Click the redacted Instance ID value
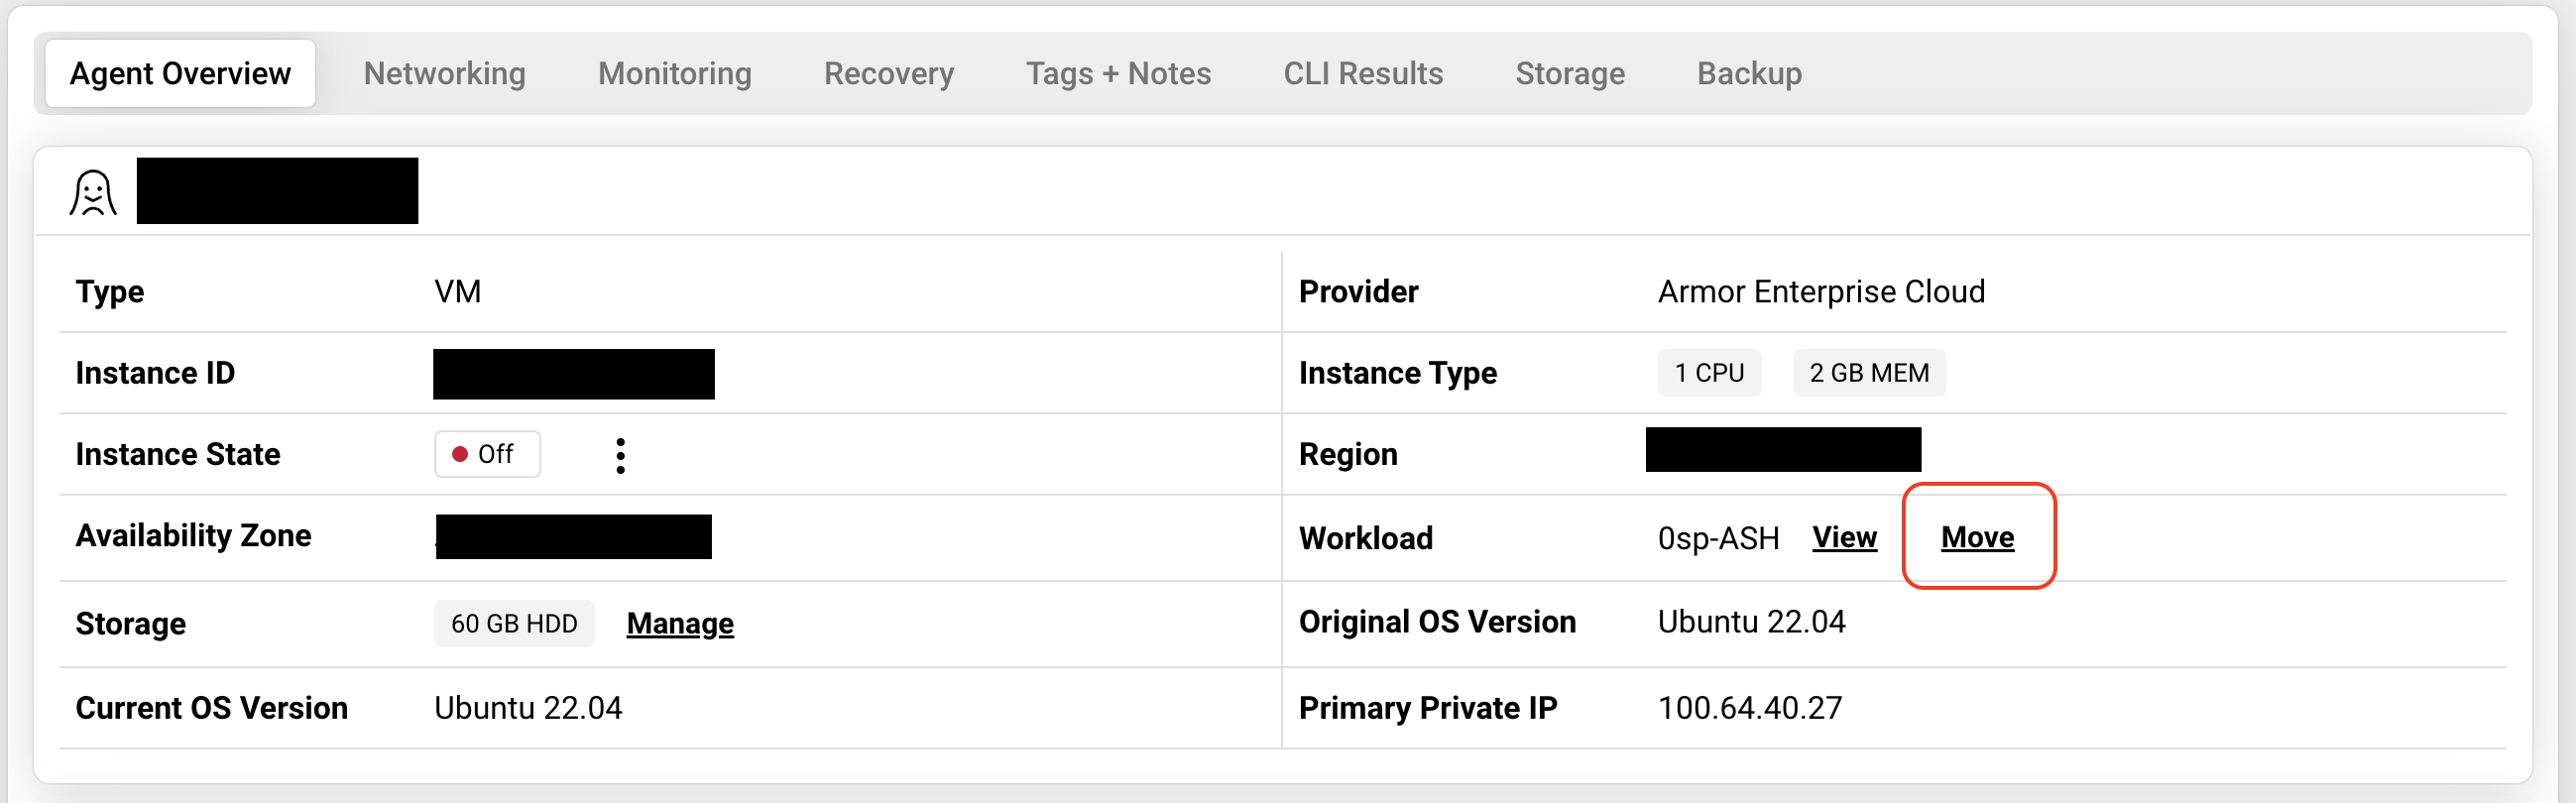Image resolution: width=2576 pixels, height=803 pixels. point(573,374)
